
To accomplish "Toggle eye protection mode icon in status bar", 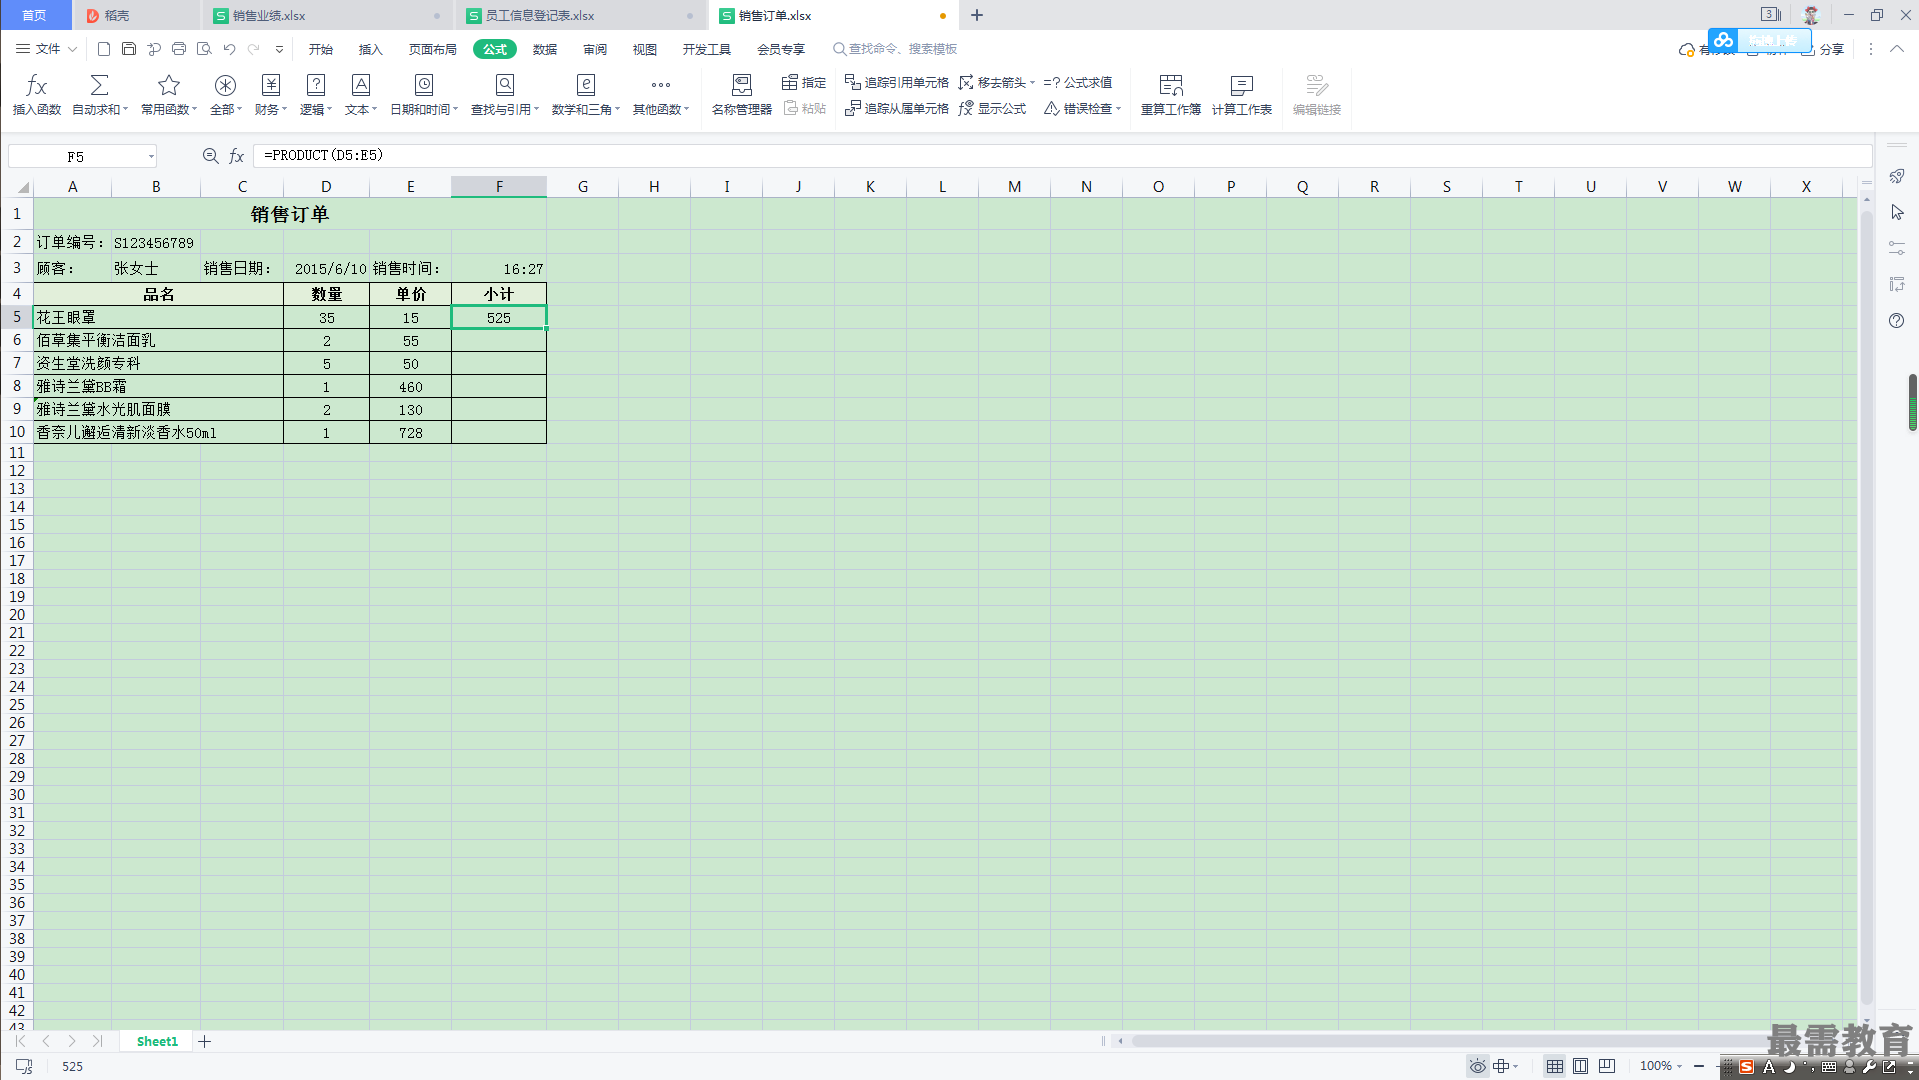I will click(1477, 1066).
